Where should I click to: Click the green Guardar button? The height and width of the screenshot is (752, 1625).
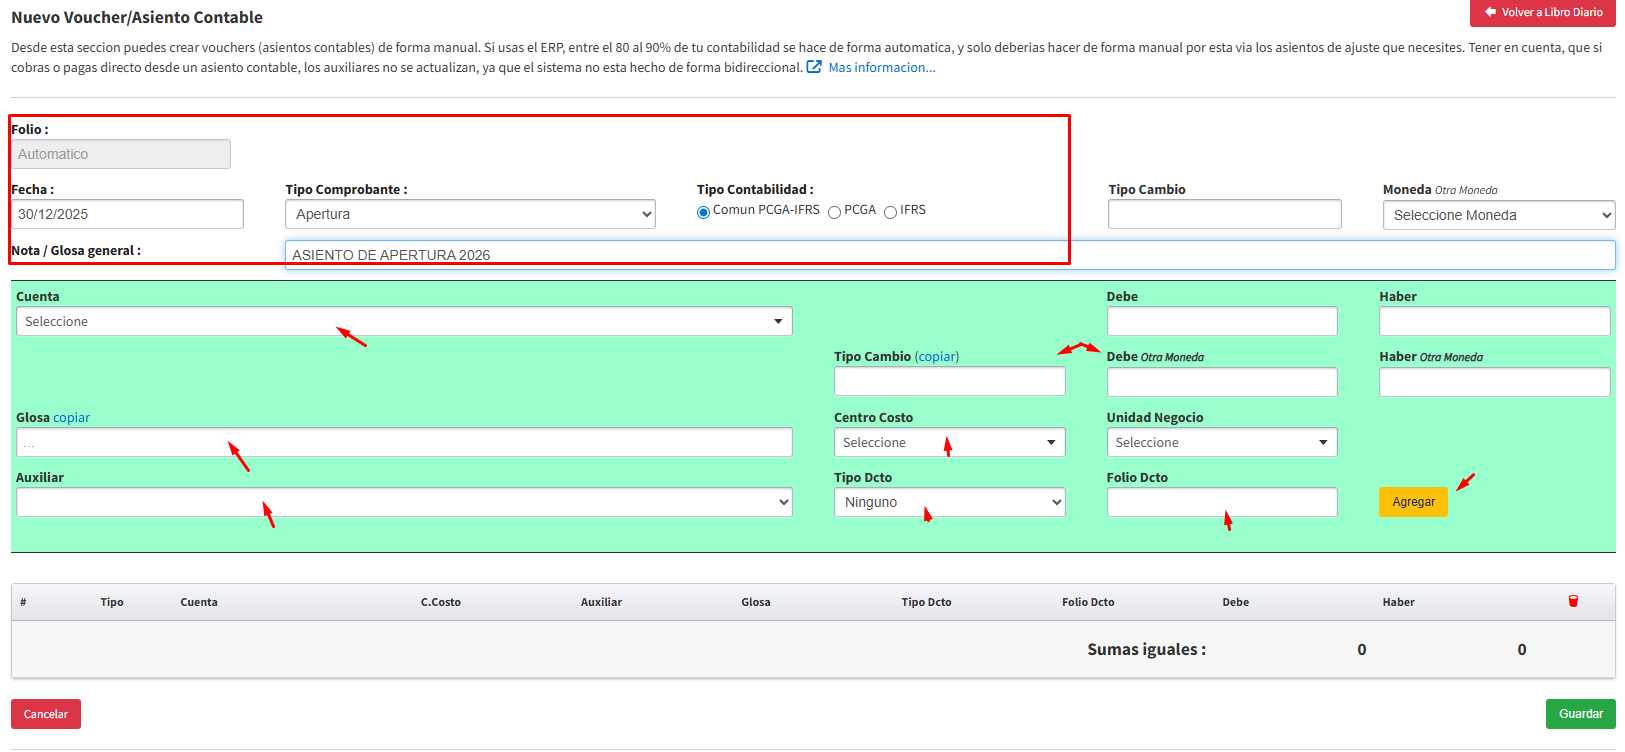(x=1580, y=713)
